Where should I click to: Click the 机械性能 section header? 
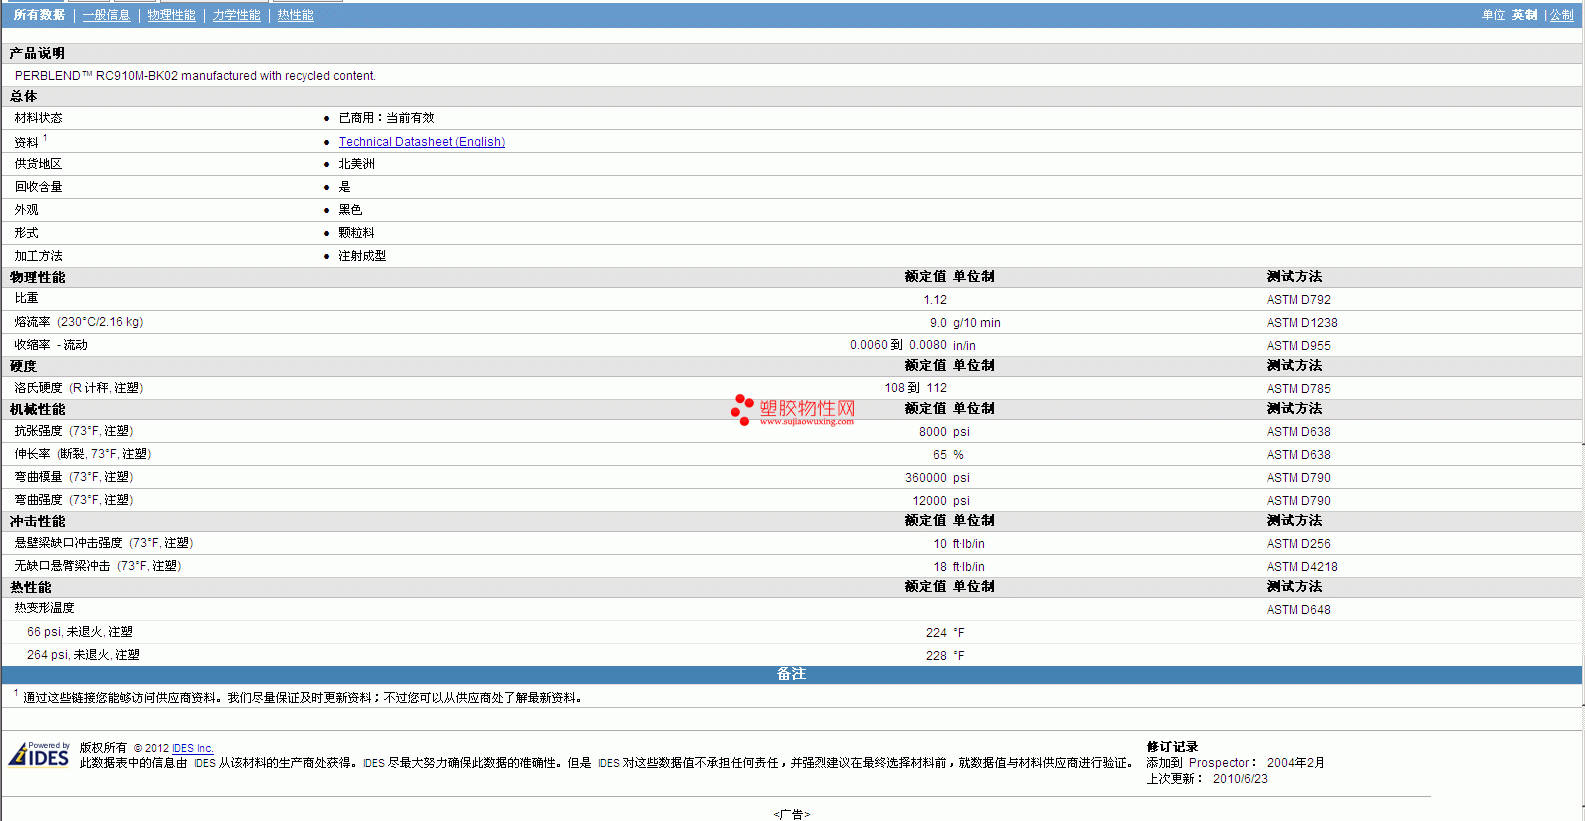point(37,410)
